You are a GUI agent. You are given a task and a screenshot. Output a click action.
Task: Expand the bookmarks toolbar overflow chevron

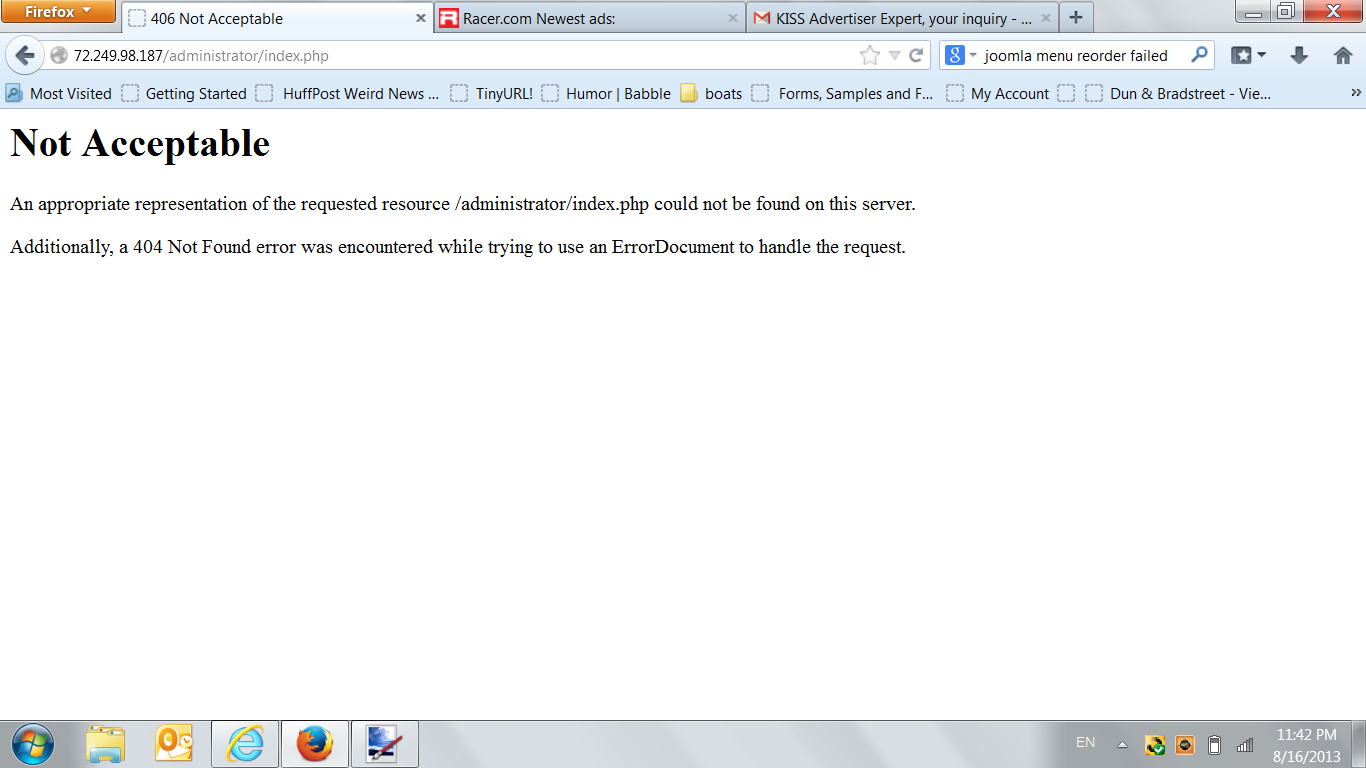tap(1356, 93)
